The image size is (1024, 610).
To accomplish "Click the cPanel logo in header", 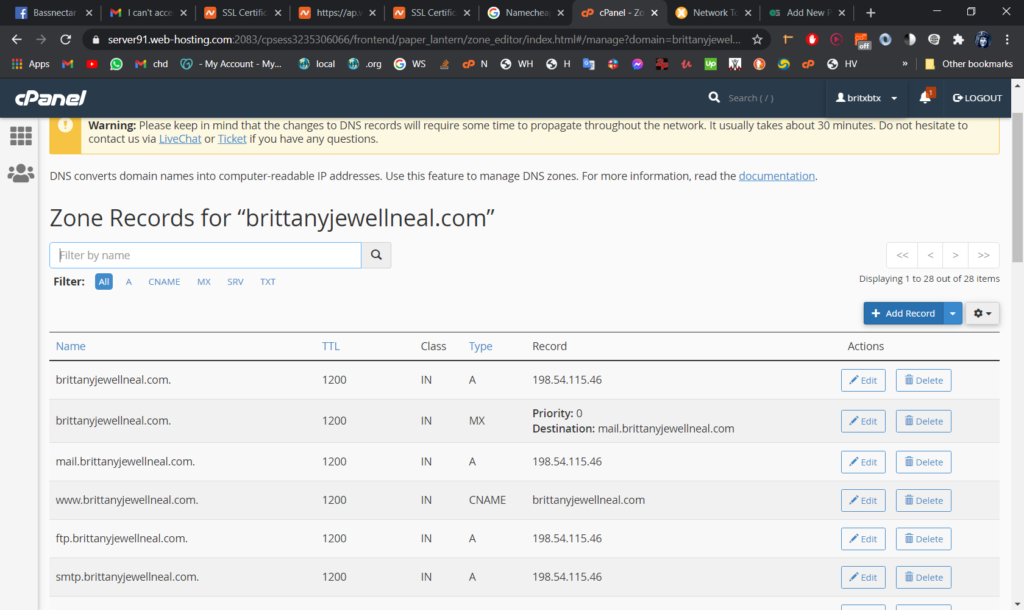I will point(50,98).
